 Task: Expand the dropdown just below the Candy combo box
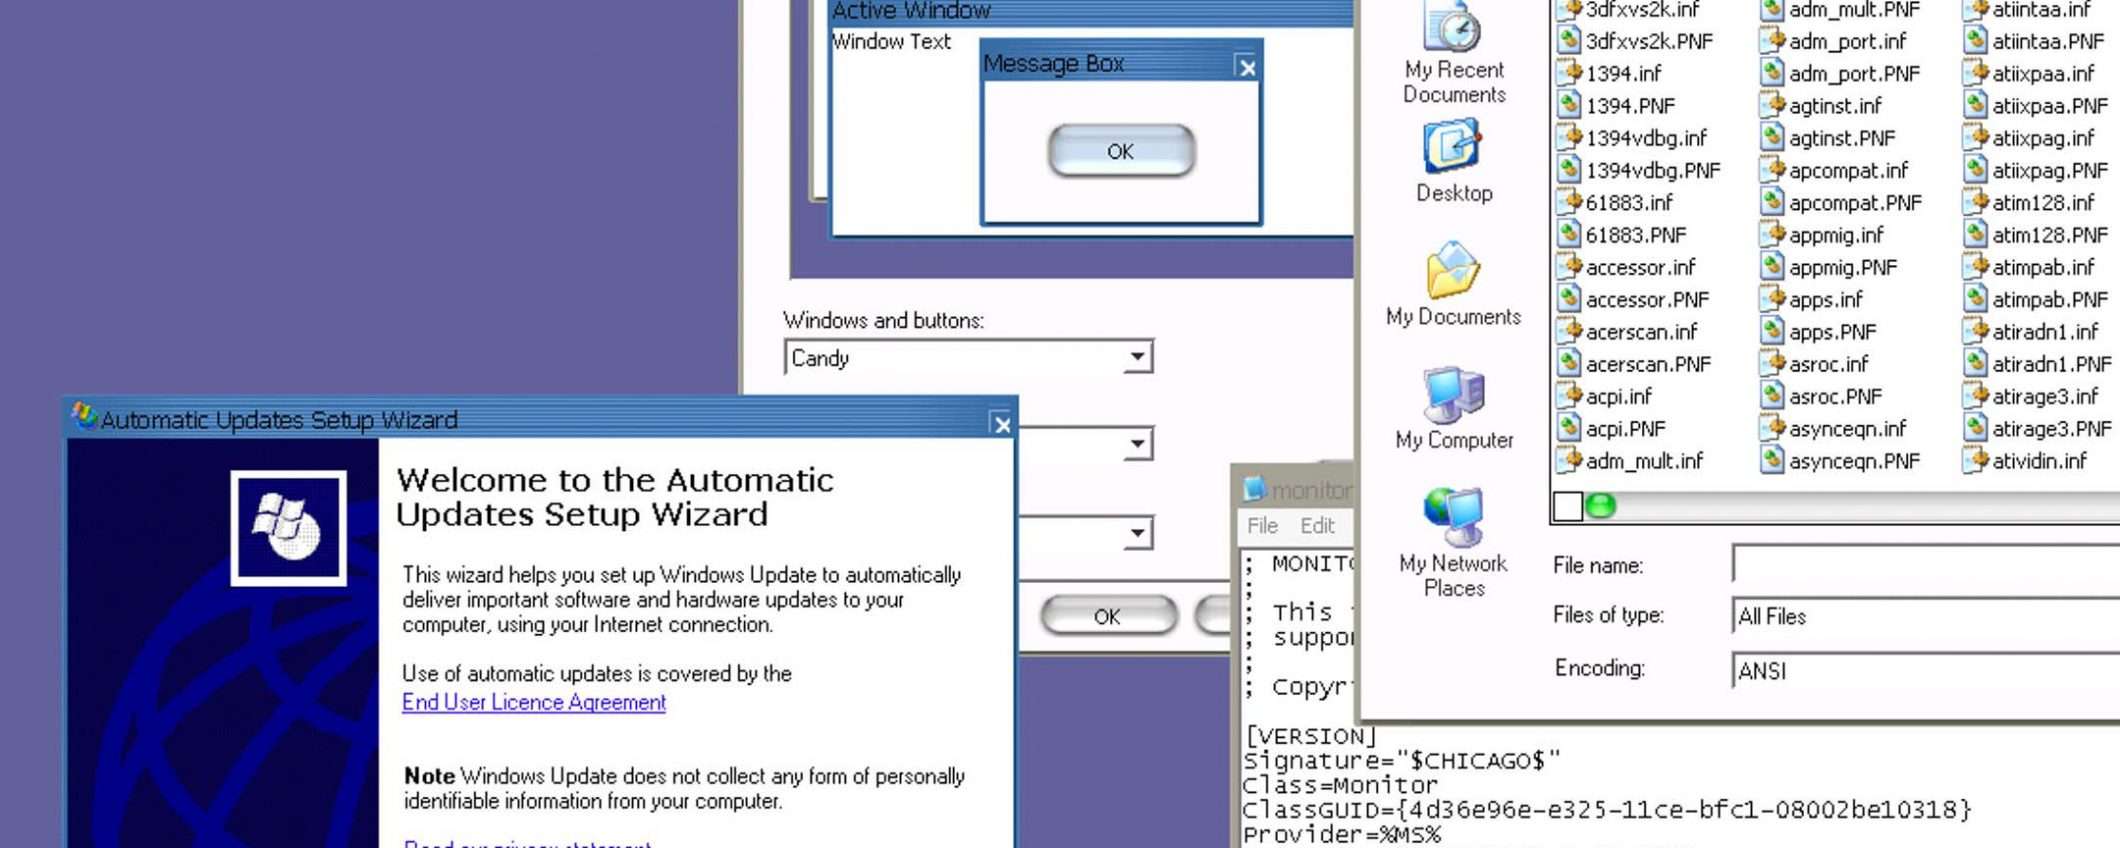[1137, 444]
